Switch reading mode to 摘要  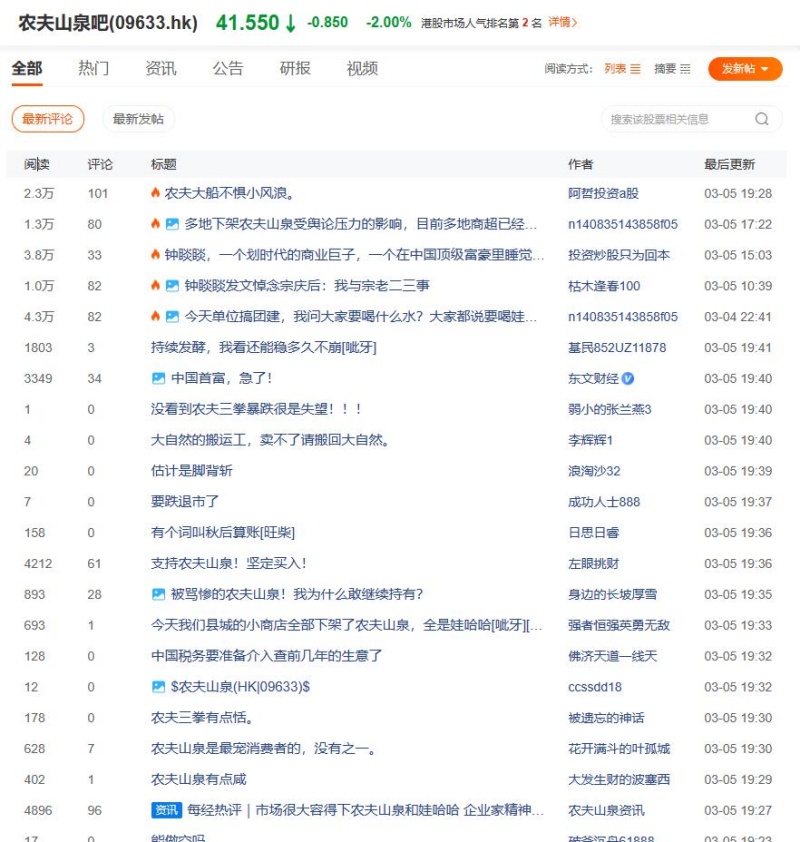tap(672, 69)
